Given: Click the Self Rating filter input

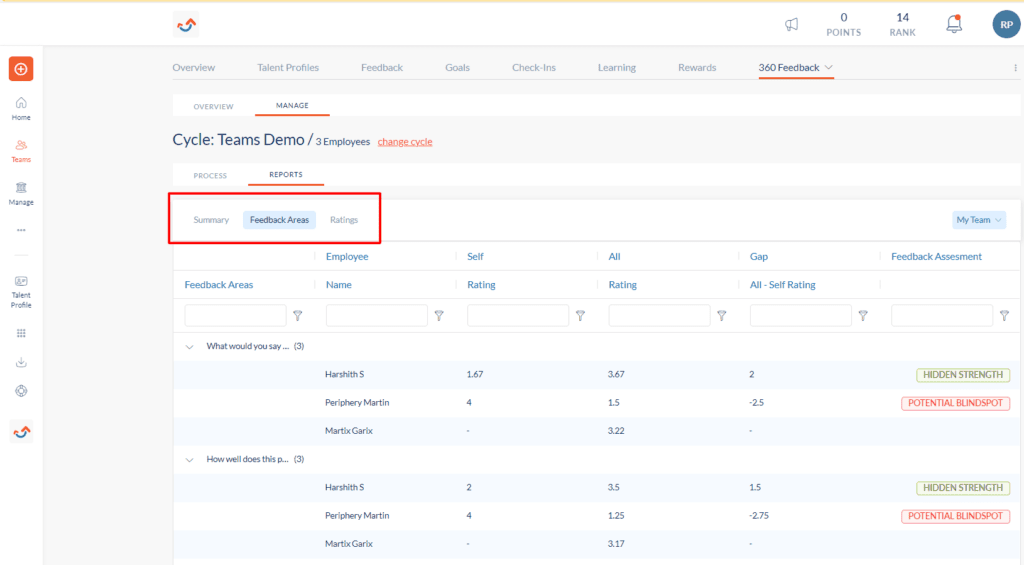Looking at the screenshot, I should [518, 315].
